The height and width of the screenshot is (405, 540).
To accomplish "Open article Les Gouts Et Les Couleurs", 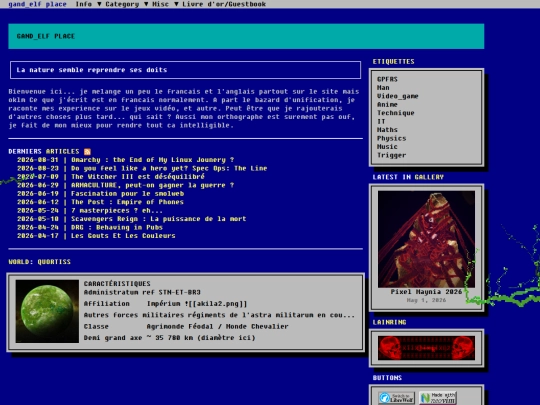I will tap(123, 236).
